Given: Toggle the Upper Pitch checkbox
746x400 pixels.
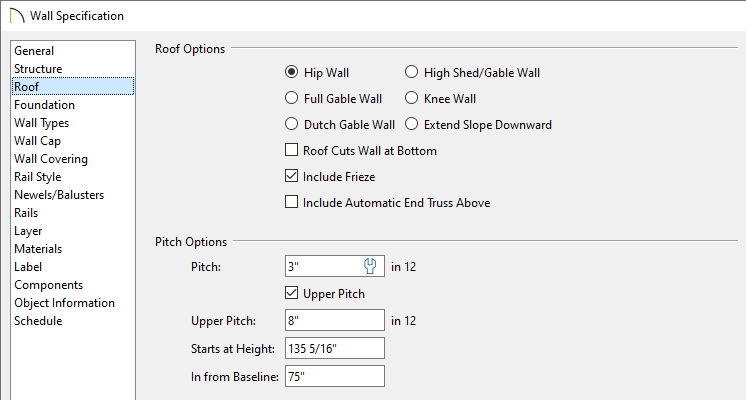Looking at the screenshot, I should click(x=291, y=293).
